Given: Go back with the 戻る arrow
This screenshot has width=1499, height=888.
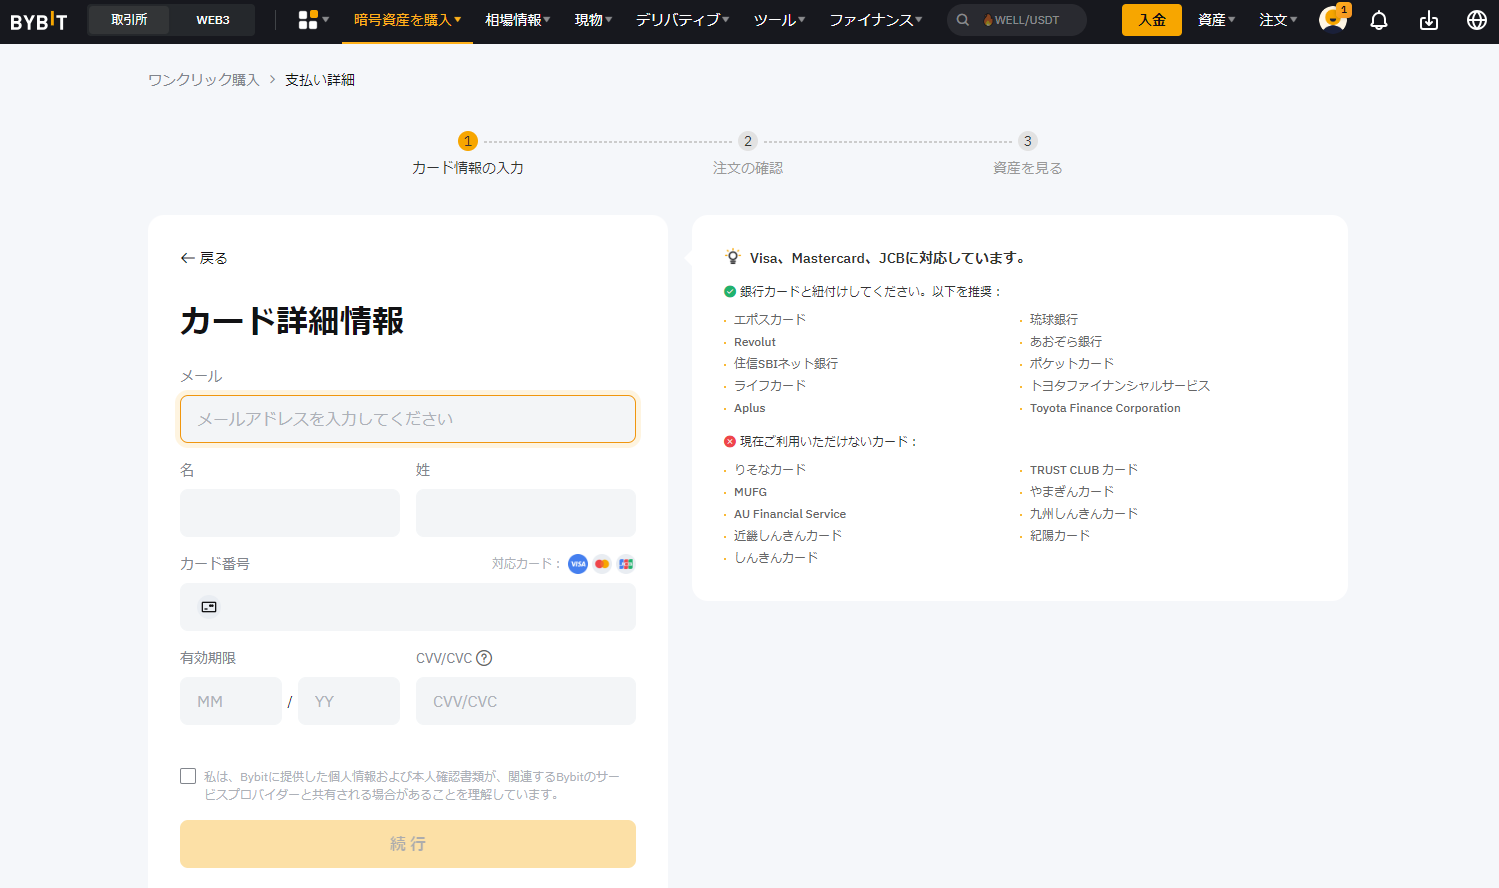Looking at the screenshot, I should click(204, 258).
